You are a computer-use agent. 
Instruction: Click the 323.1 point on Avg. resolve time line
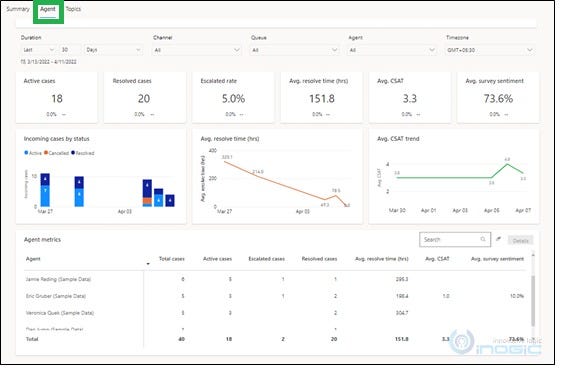(x=225, y=162)
